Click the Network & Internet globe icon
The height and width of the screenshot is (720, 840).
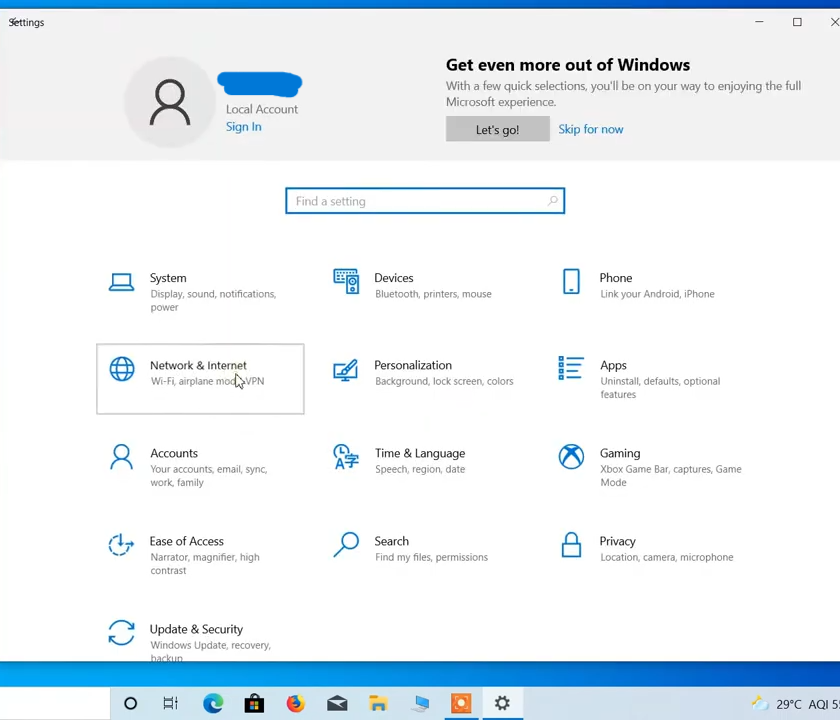[122, 369]
